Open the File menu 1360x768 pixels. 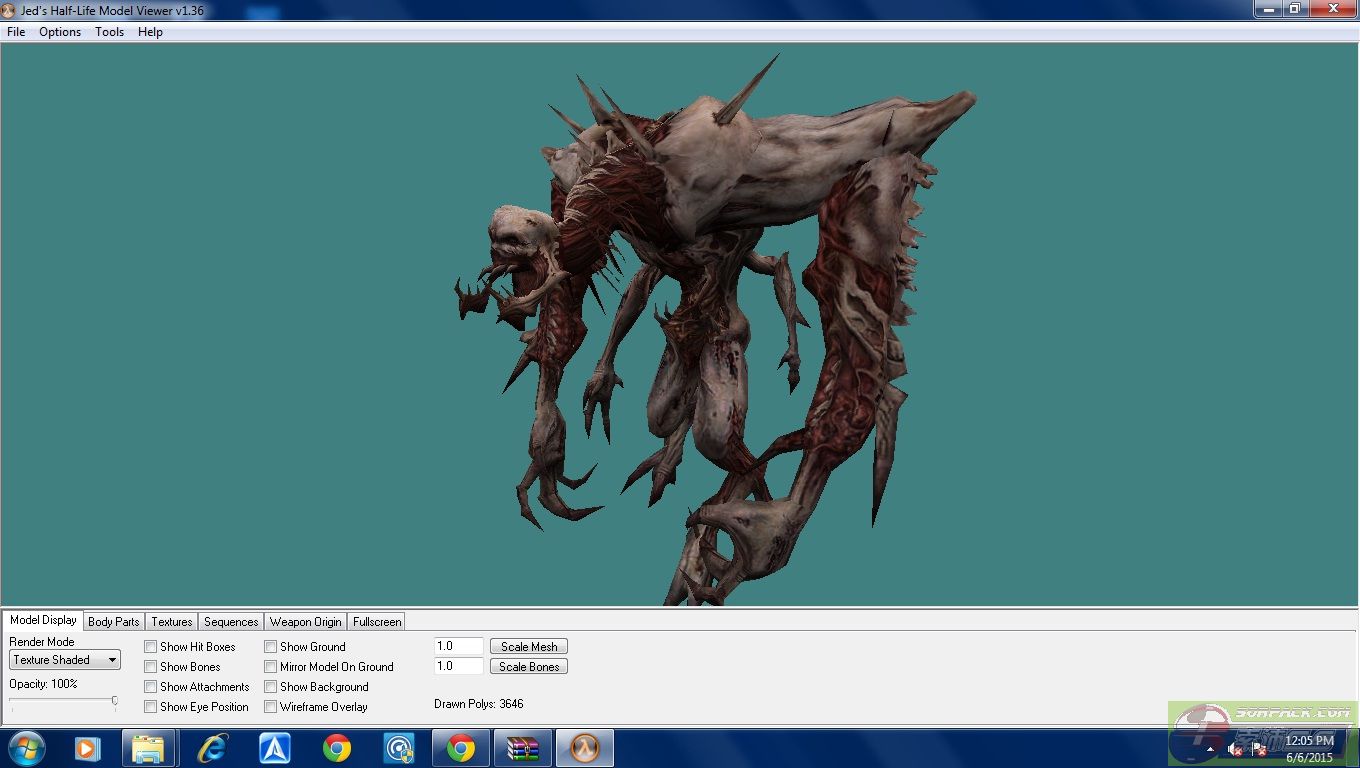click(16, 32)
